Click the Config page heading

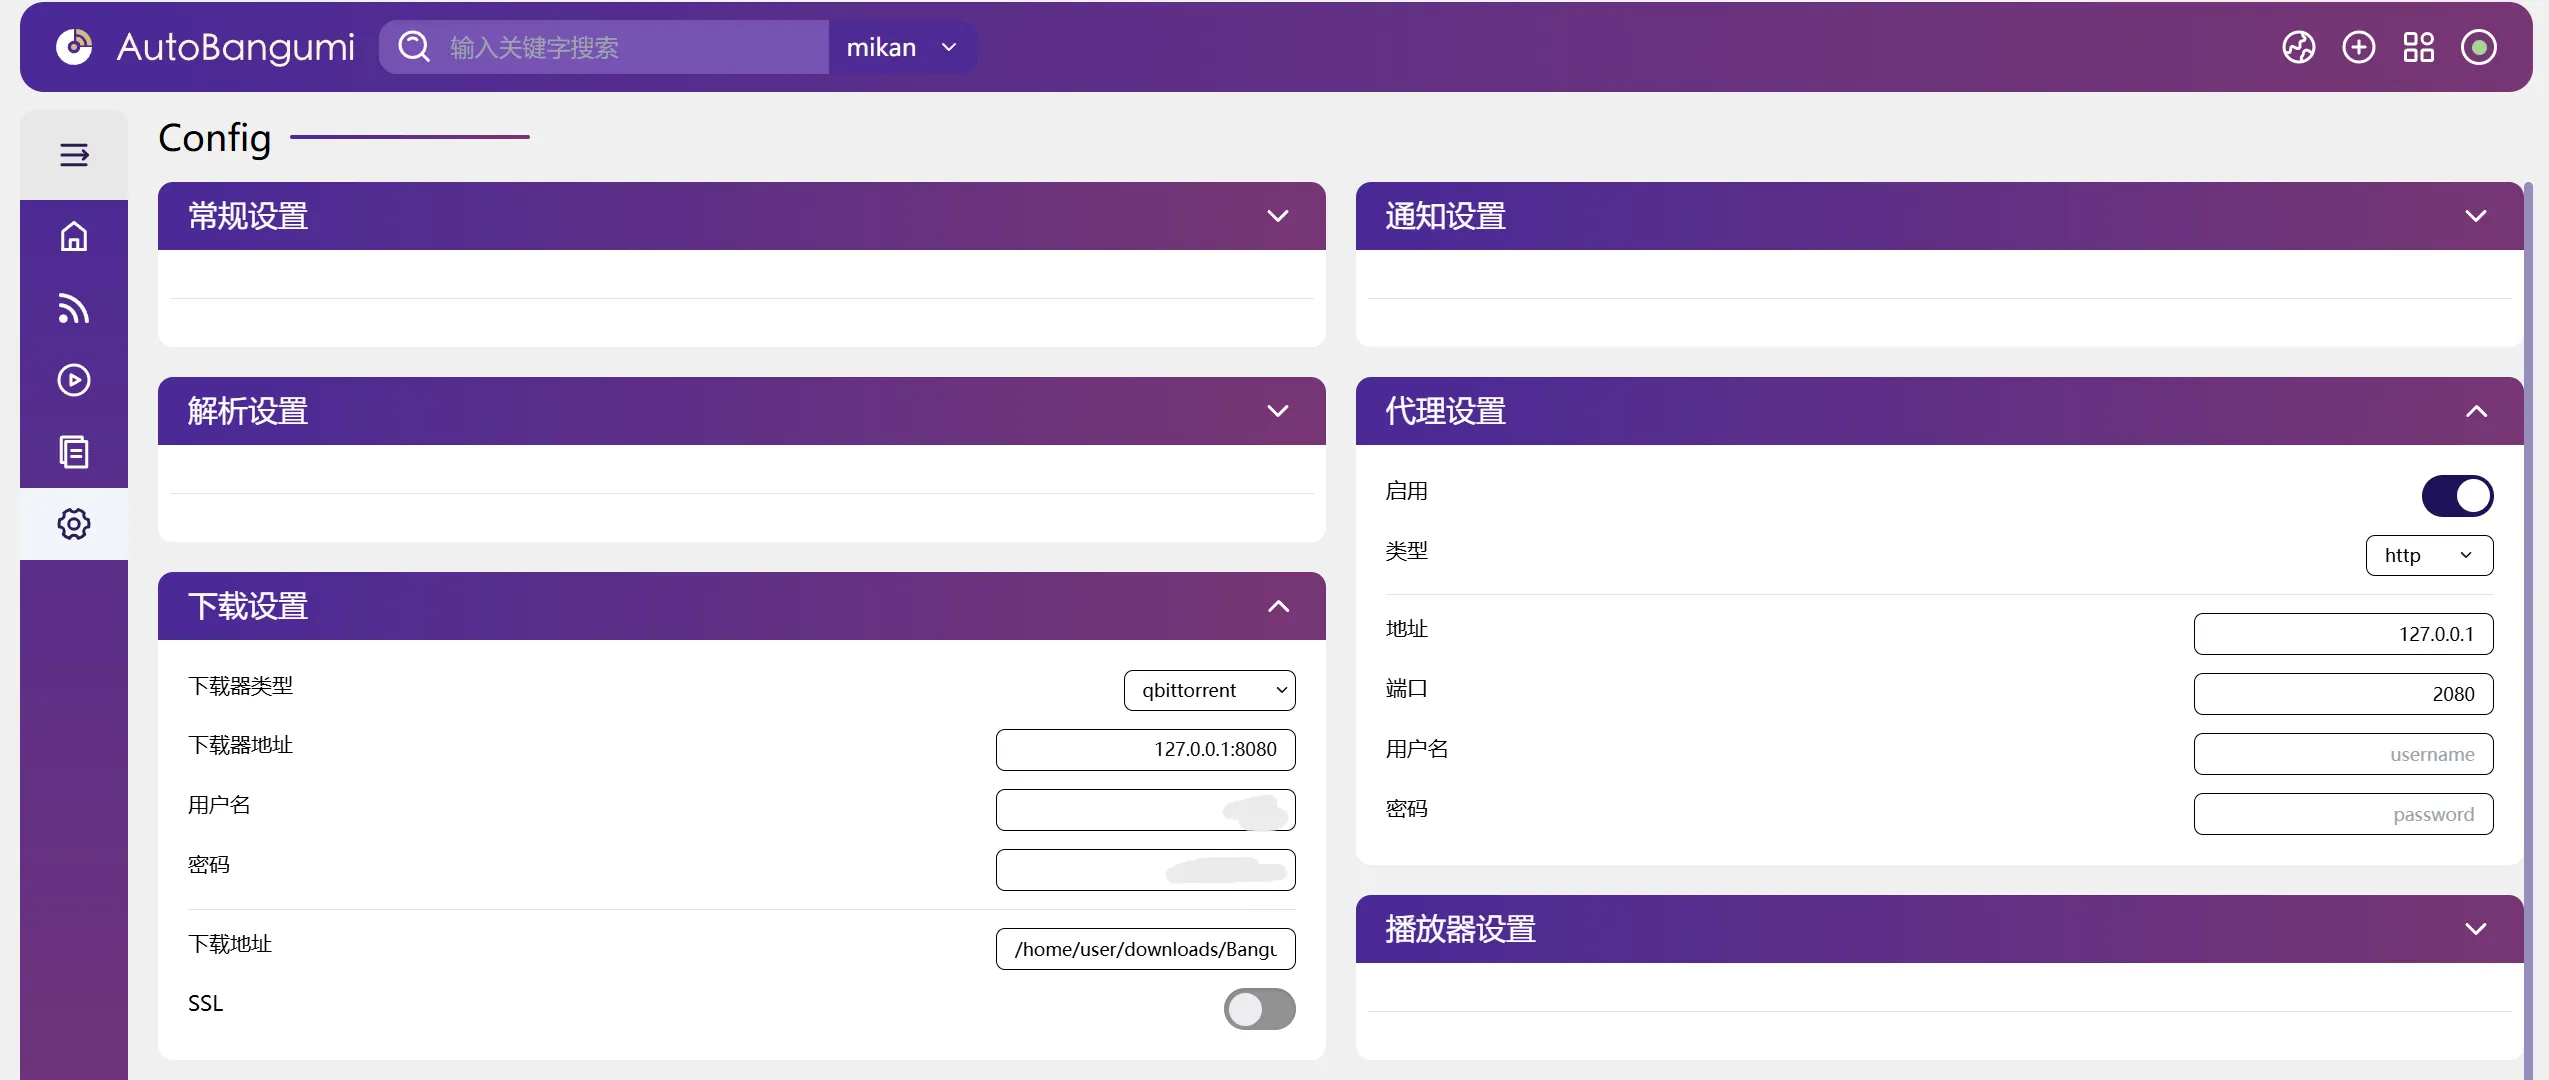click(215, 138)
